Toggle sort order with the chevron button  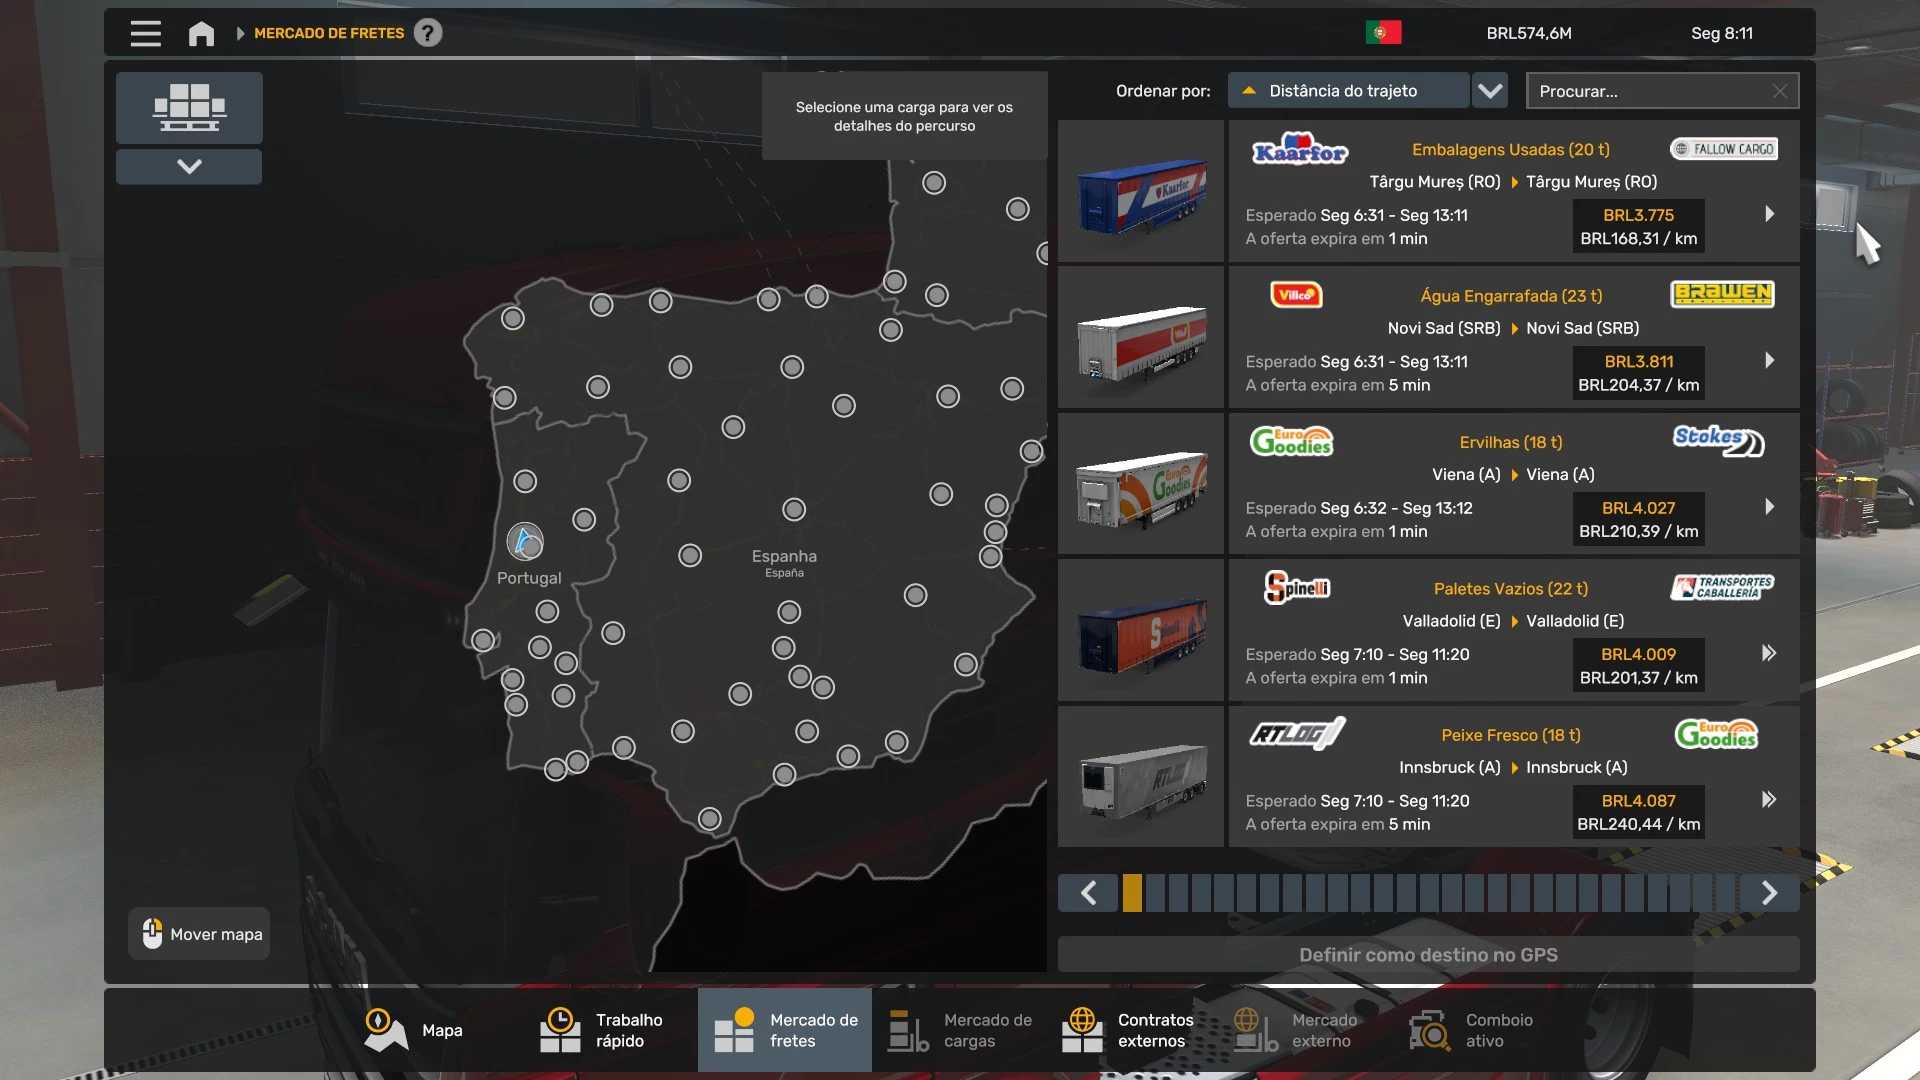(x=1490, y=91)
